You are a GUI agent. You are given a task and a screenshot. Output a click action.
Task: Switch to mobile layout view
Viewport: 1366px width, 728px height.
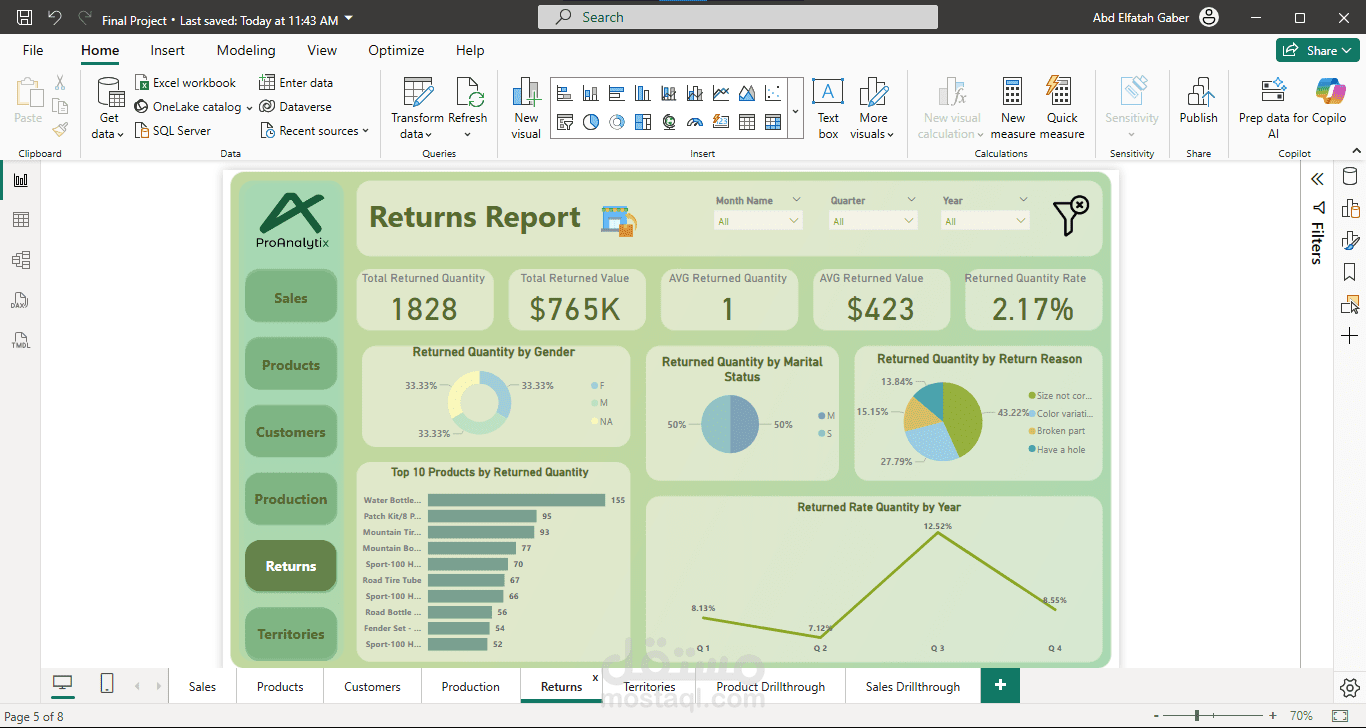point(107,684)
